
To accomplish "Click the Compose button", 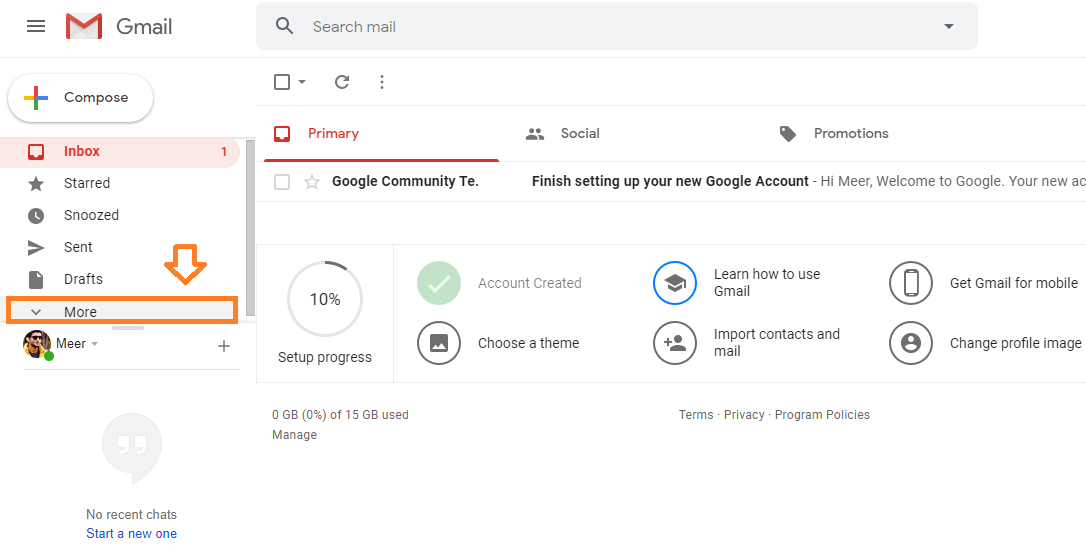I will pos(80,98).
